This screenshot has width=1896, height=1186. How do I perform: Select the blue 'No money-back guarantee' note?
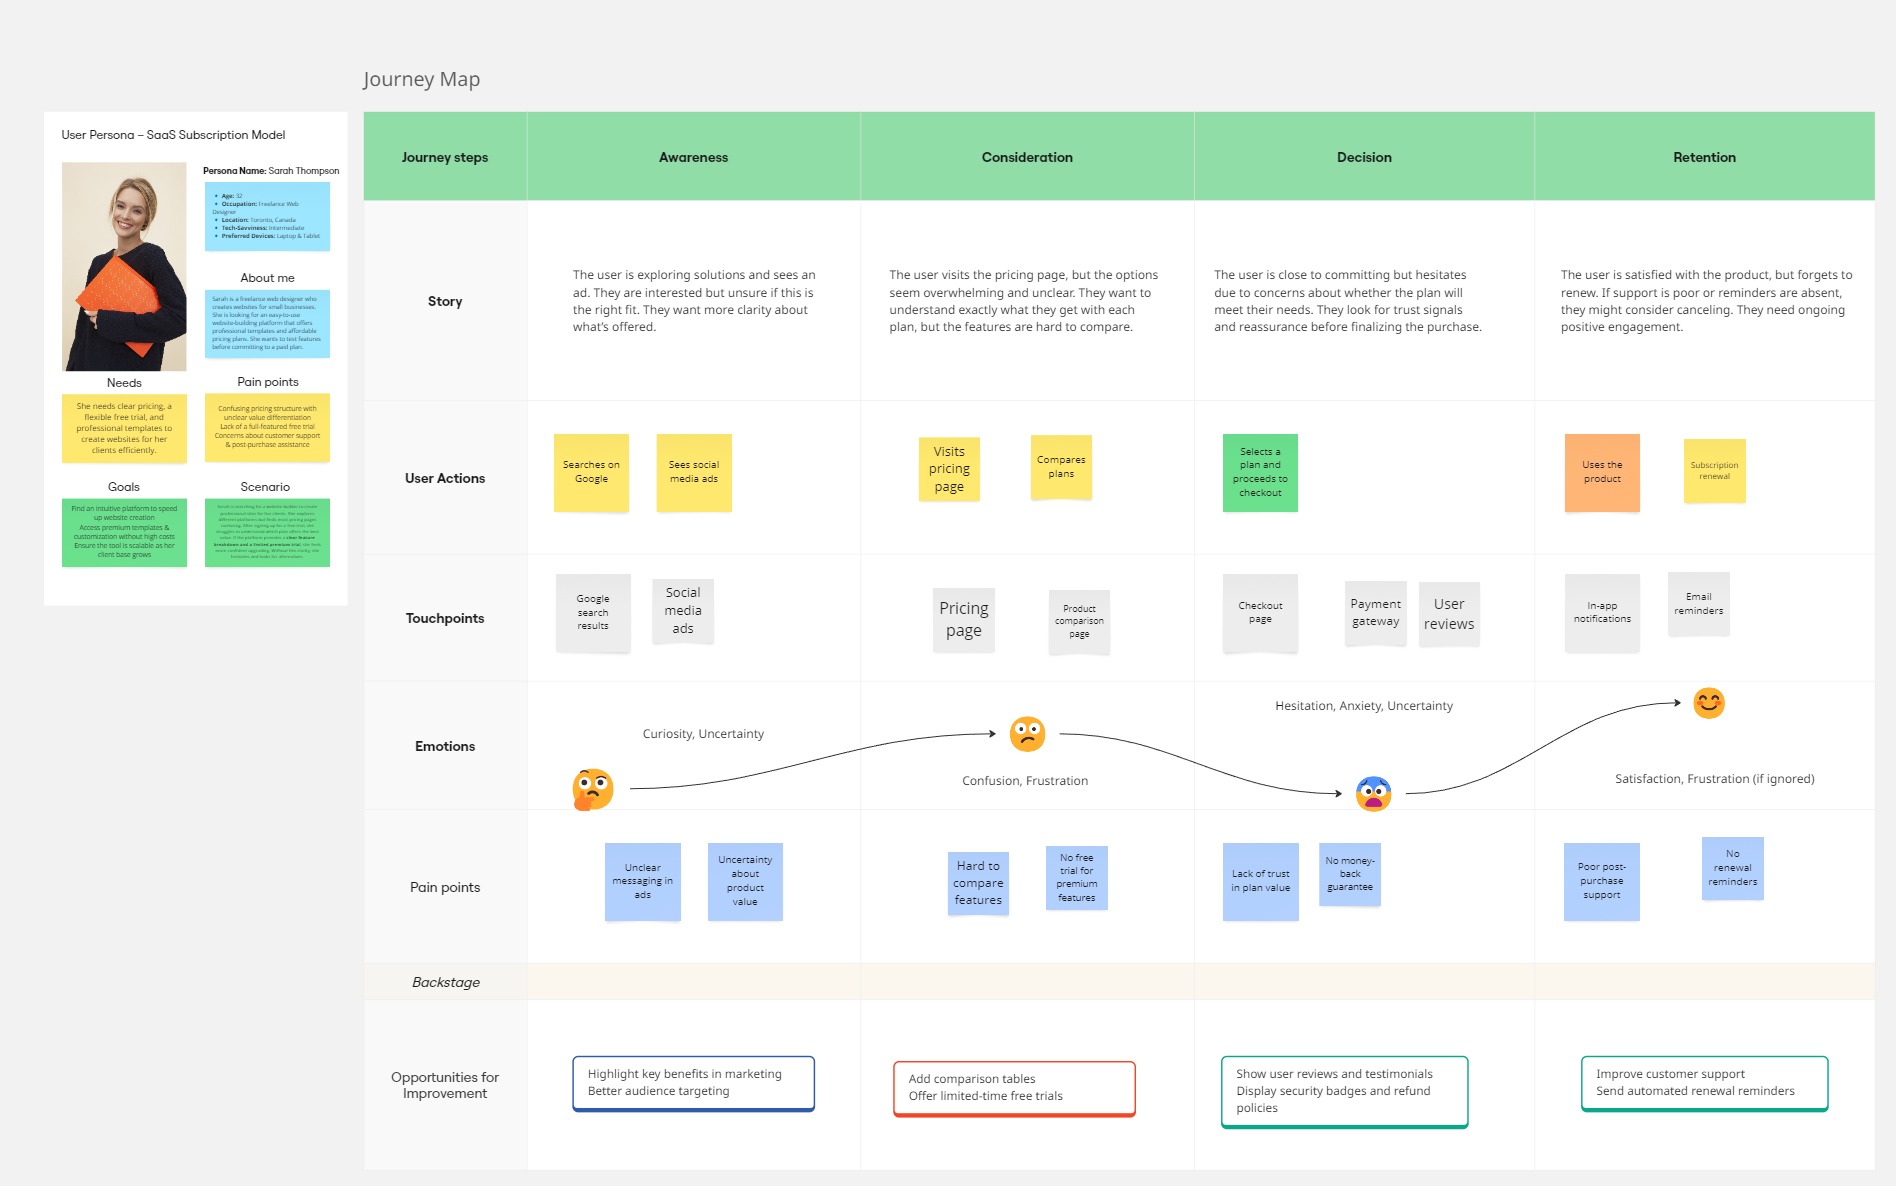1349,874
